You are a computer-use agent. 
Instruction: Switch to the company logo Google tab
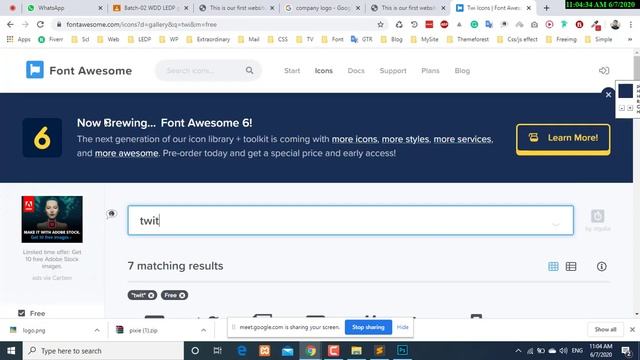322,8
